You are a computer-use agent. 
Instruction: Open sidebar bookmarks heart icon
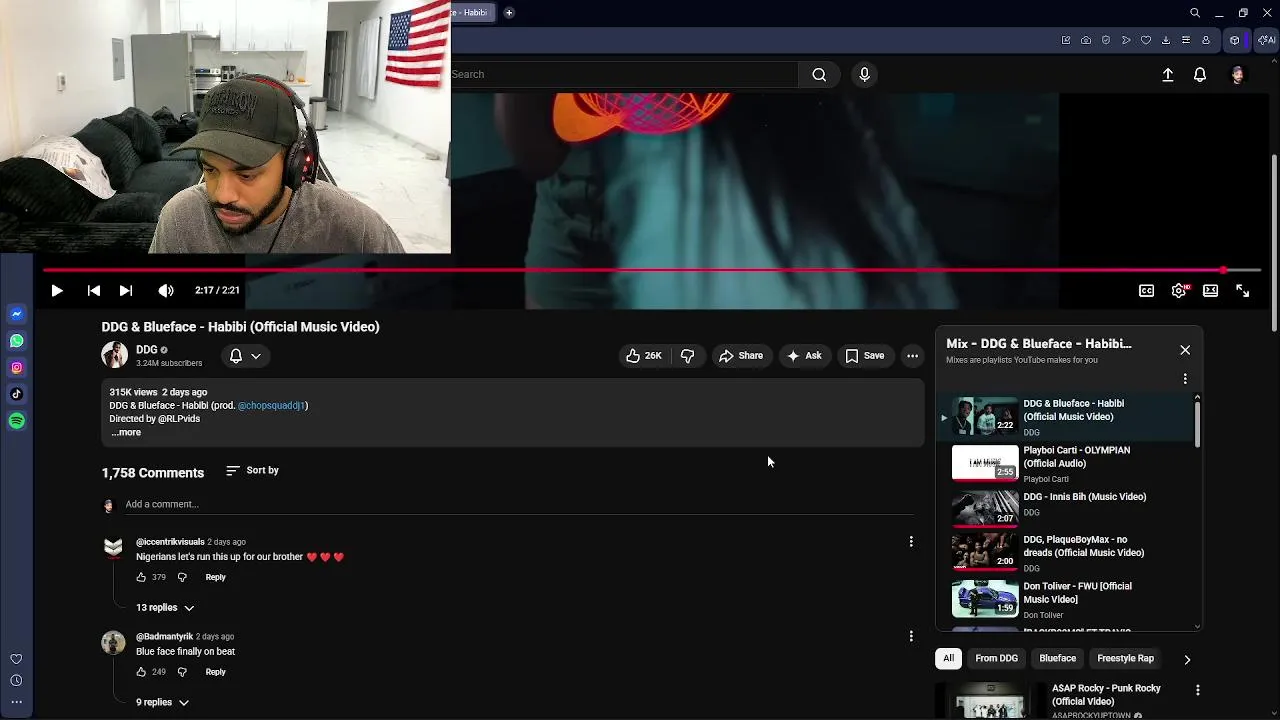pos(16,659)
